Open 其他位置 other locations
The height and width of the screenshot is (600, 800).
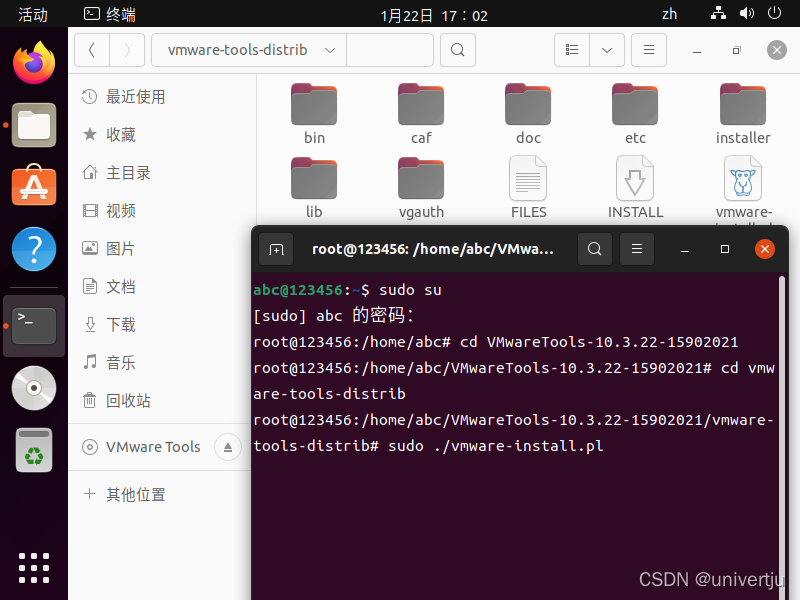tap(161, 494)
